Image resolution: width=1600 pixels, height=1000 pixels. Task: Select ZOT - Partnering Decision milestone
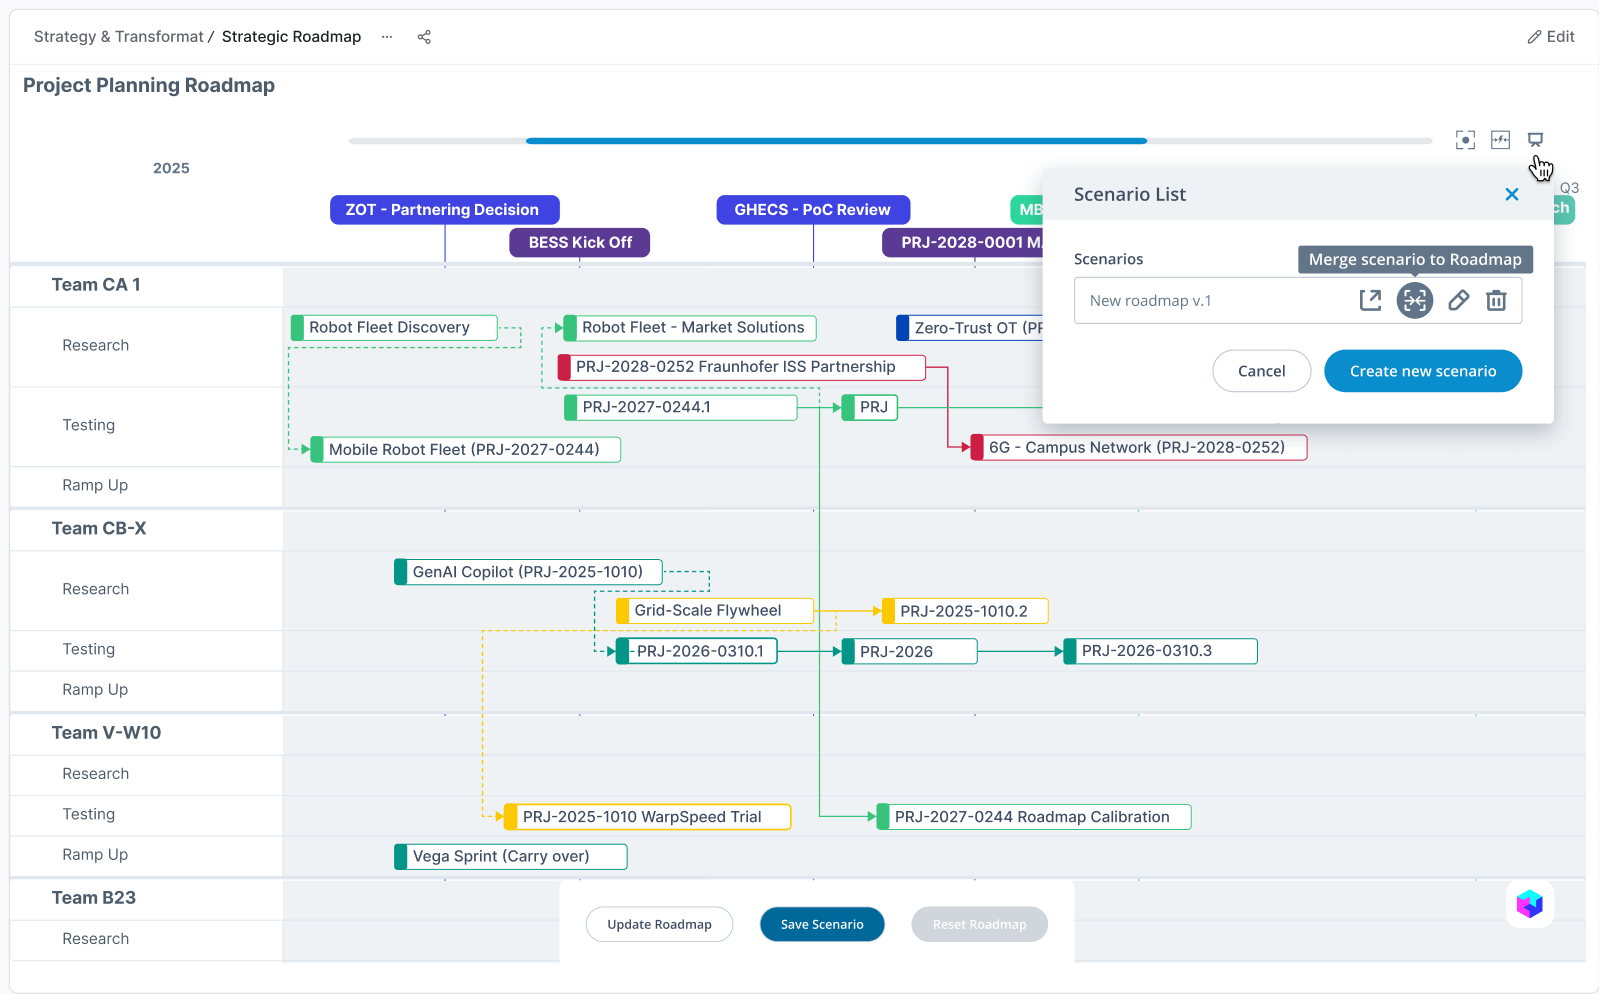tap(444, 210)
